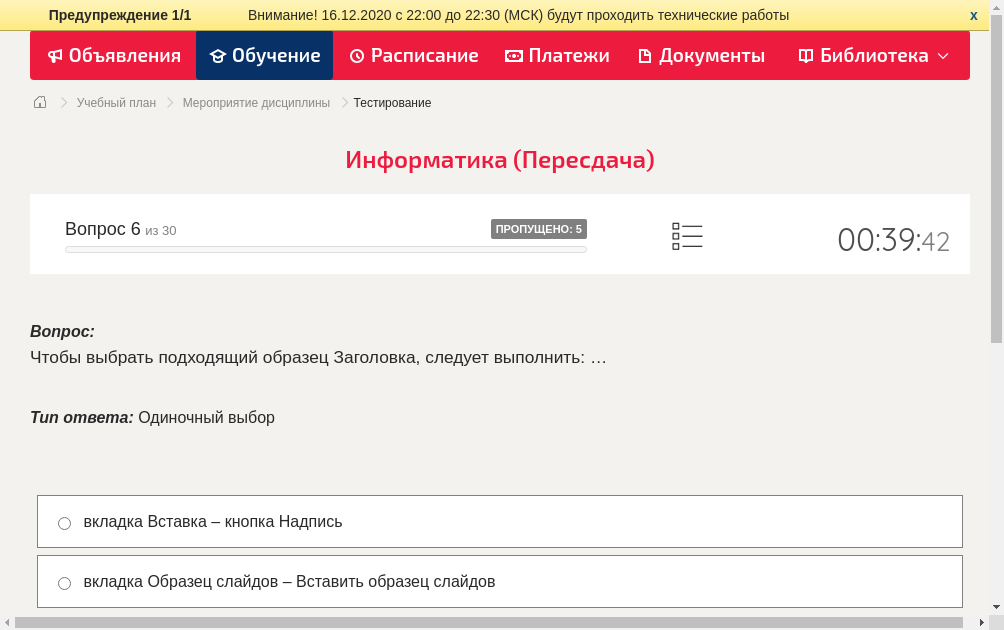Click the horizontal scrollbar left arrow
1004x630 pixels.
coord(7,622)
